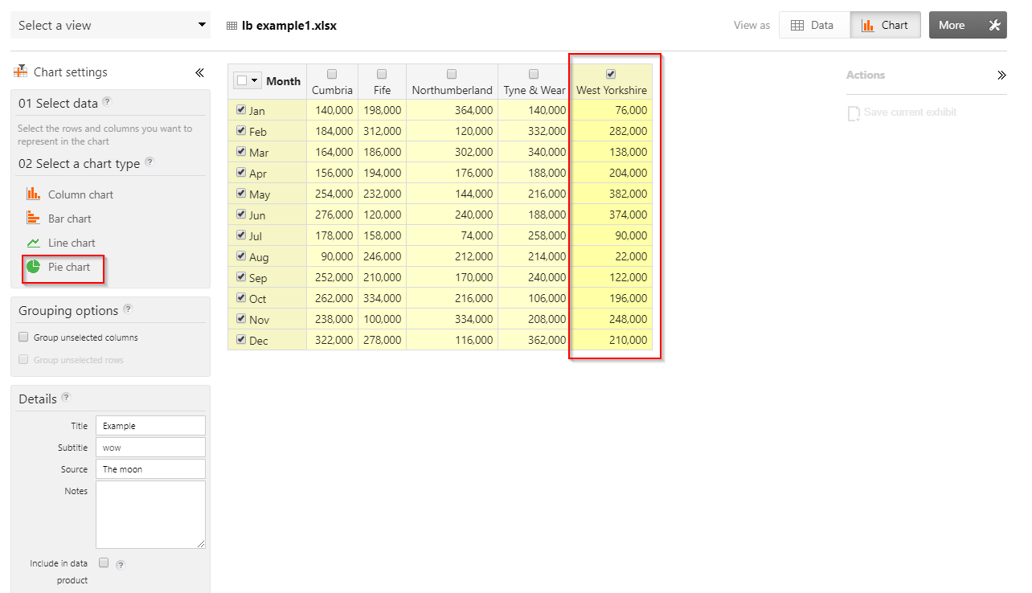Switch to the Data view tab
This screenshot has width=1032, height=593.
[x=813, y=25]
